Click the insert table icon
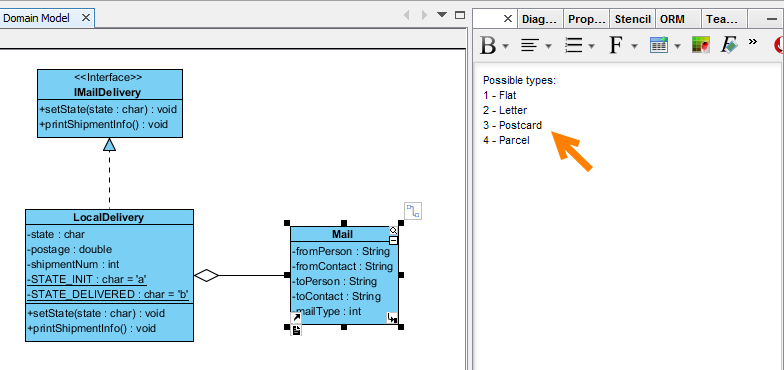784x370 pixels. (659, 45)
